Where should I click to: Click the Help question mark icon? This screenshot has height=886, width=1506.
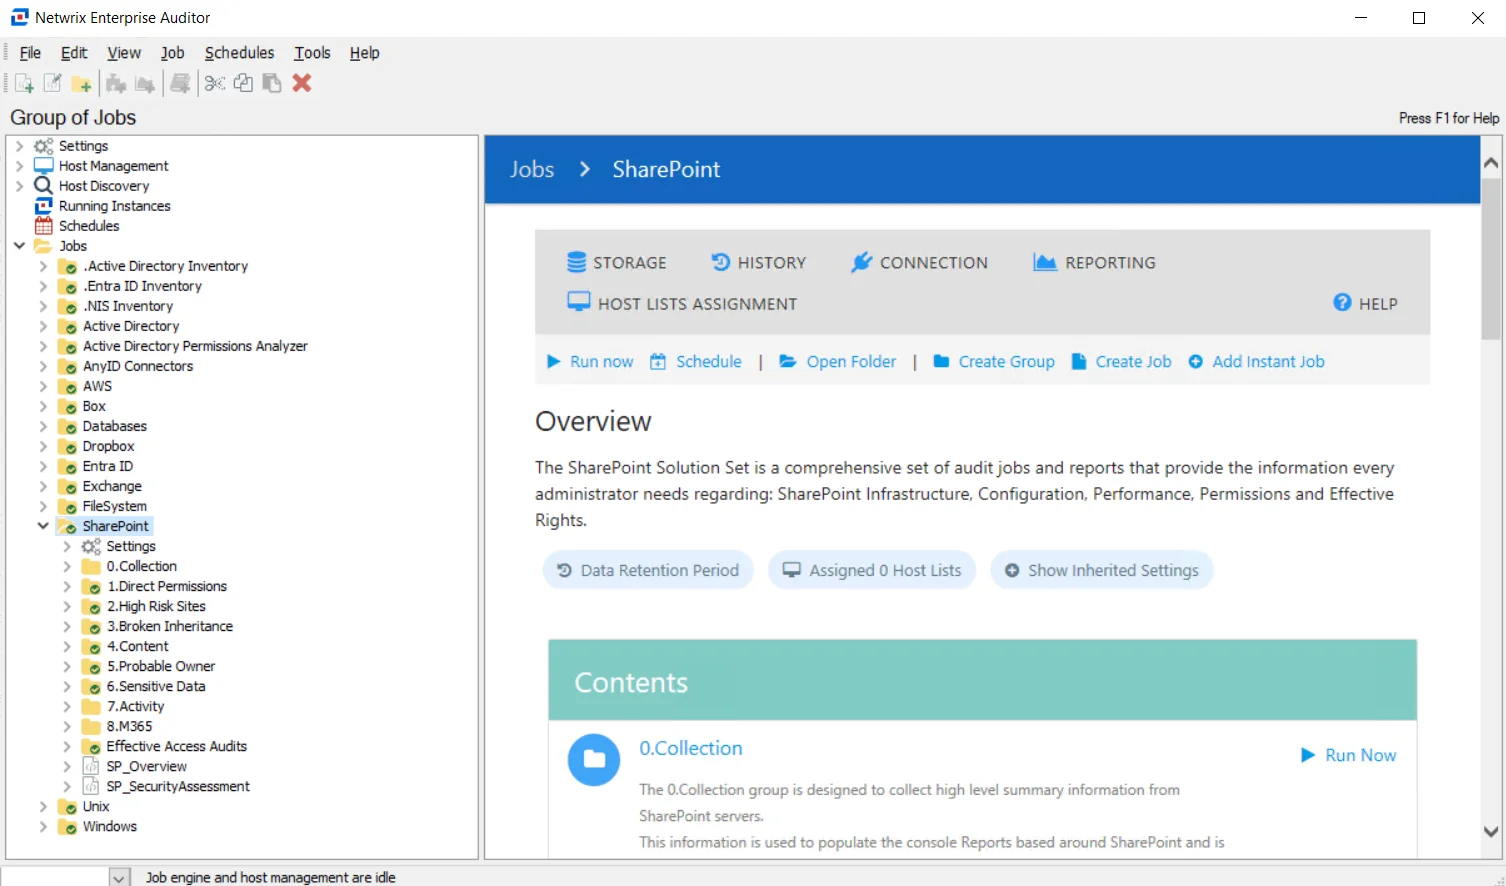(x=1342, y=302)
